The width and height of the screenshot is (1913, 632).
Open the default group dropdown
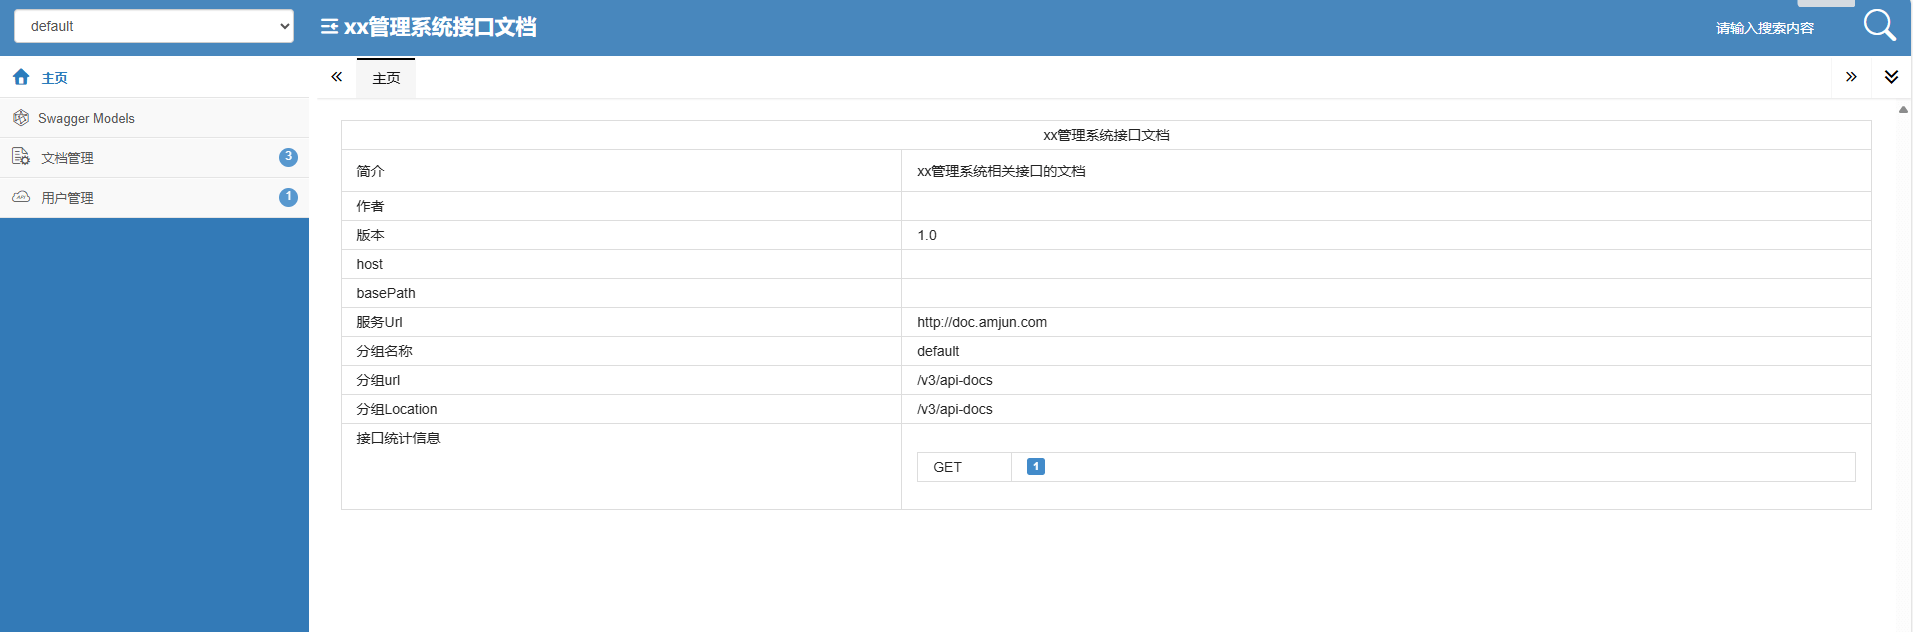pyautogui.click(x=154, y=26)
